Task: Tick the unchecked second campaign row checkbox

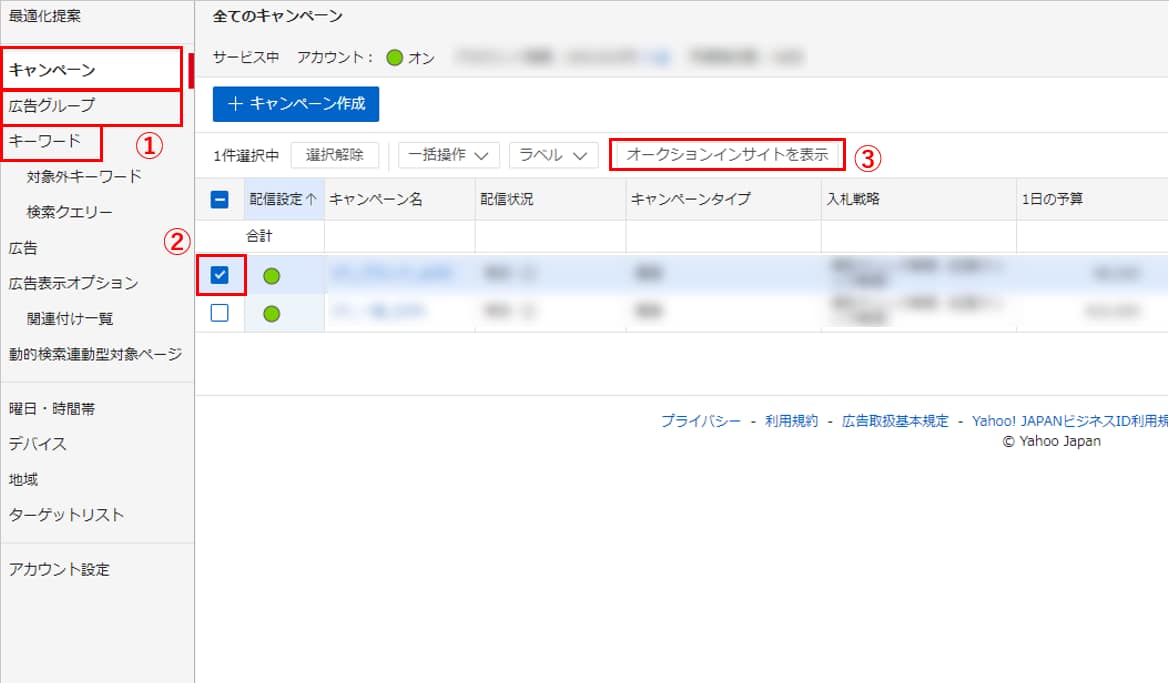Action: 220,313
